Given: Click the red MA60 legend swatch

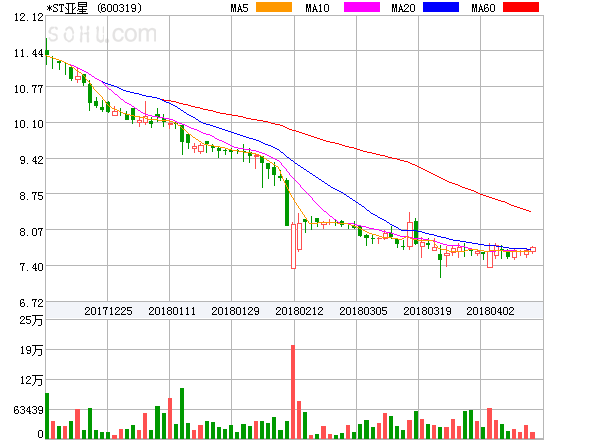Looking at the screenshot, I should (x=521, y=7).
